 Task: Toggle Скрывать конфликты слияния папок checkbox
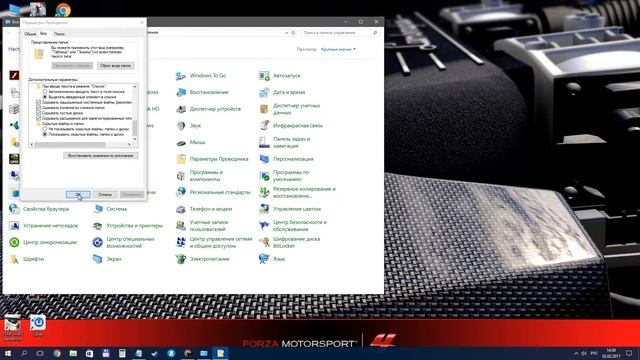(x=39, y=108)
